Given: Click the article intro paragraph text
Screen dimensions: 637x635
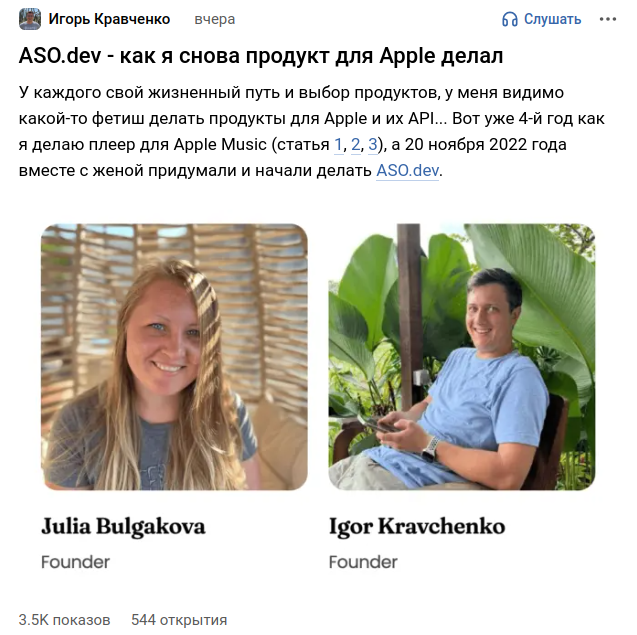Looking at the screenshot, I should [x=312, y=132].
